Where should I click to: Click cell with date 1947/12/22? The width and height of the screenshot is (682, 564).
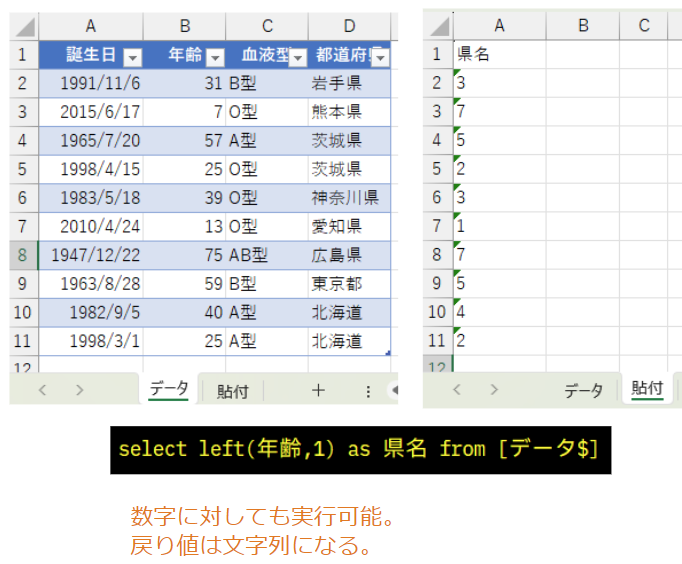(91, 255)
